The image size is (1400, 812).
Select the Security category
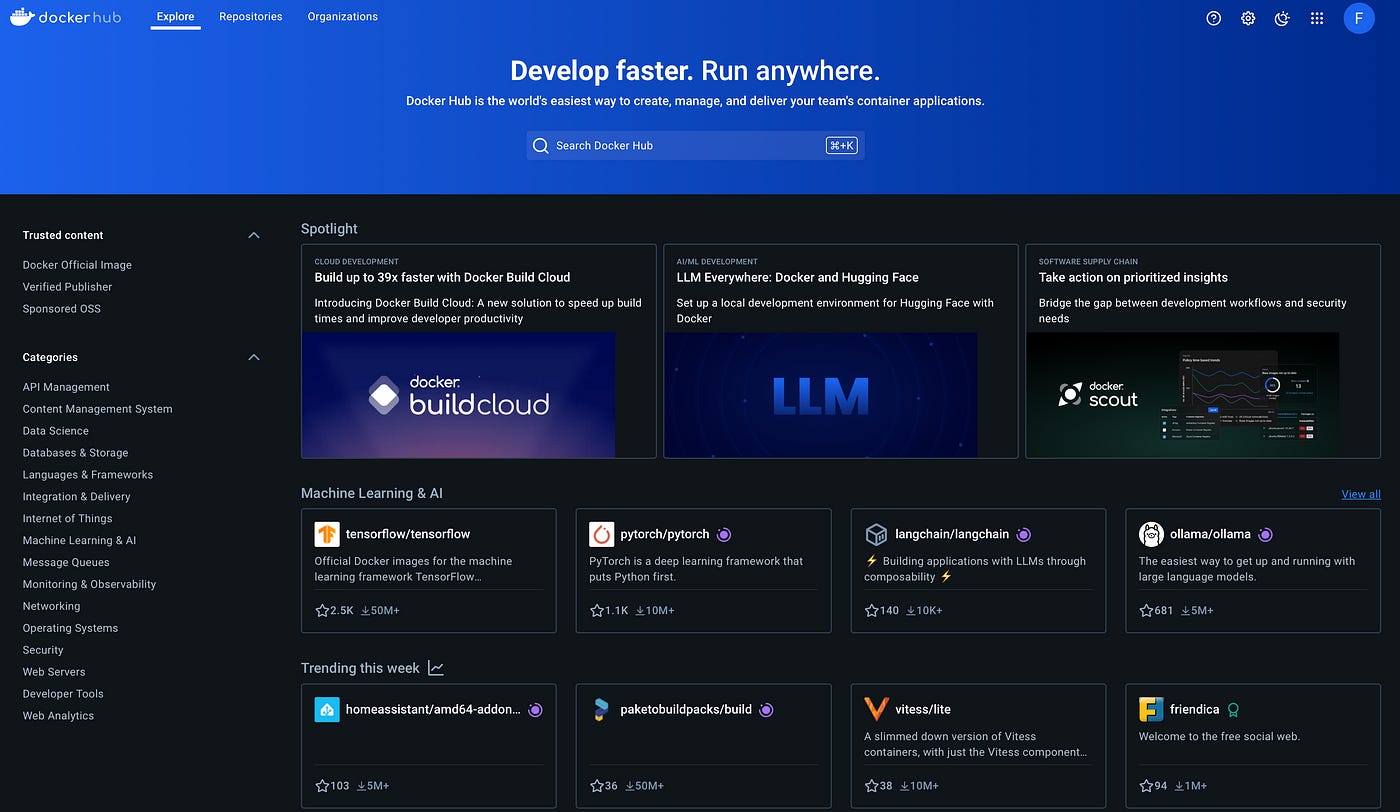(43, 650)
